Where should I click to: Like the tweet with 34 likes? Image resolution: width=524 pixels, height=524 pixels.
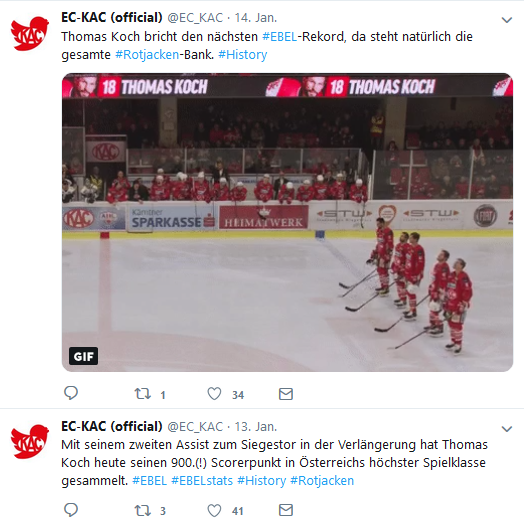point(214,394)
